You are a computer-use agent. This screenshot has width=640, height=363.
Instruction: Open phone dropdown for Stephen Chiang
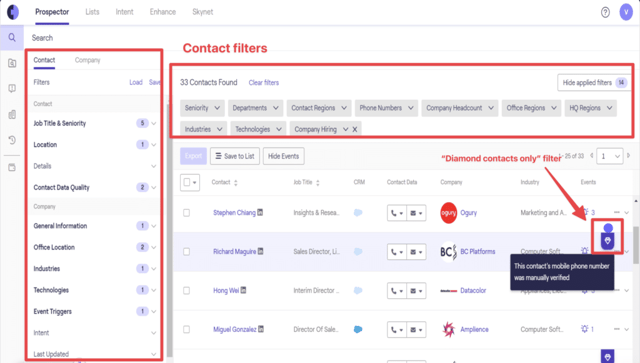397,213
